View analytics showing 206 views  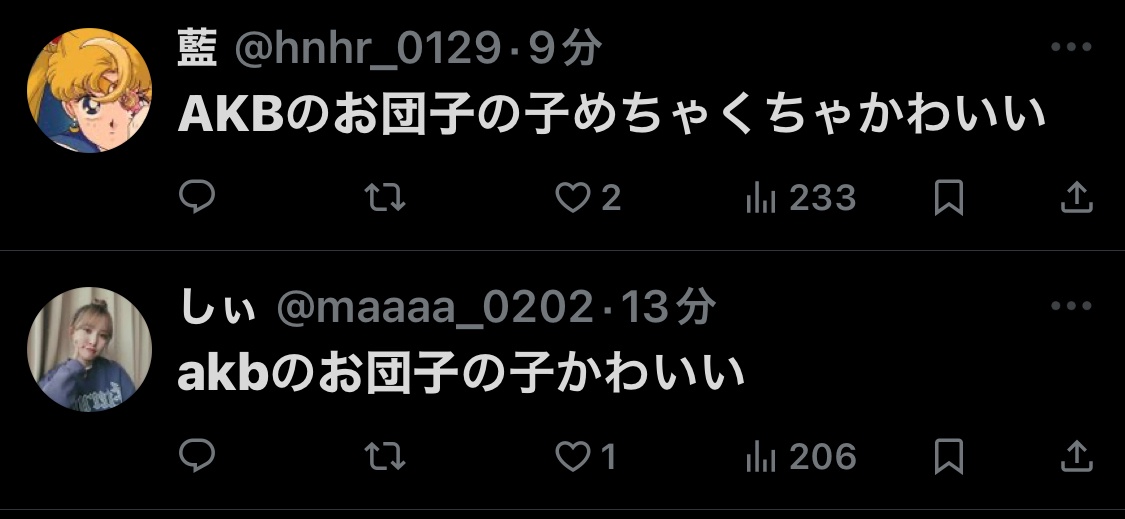tap(801, 456)
